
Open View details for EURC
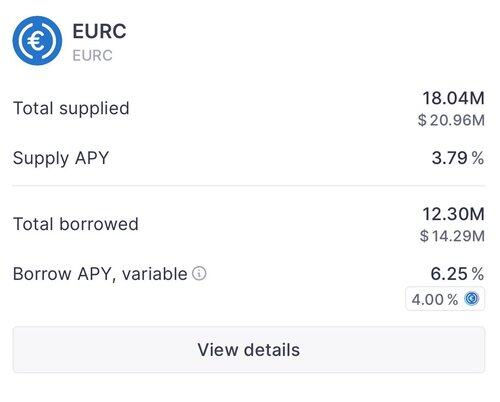pyautogui.click(x=249, y=350)
